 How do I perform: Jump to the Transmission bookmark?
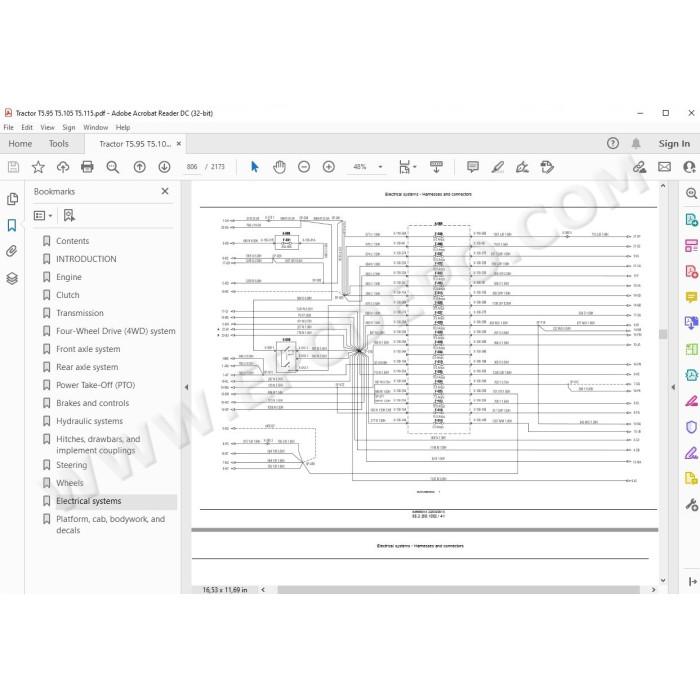[79, 313]
